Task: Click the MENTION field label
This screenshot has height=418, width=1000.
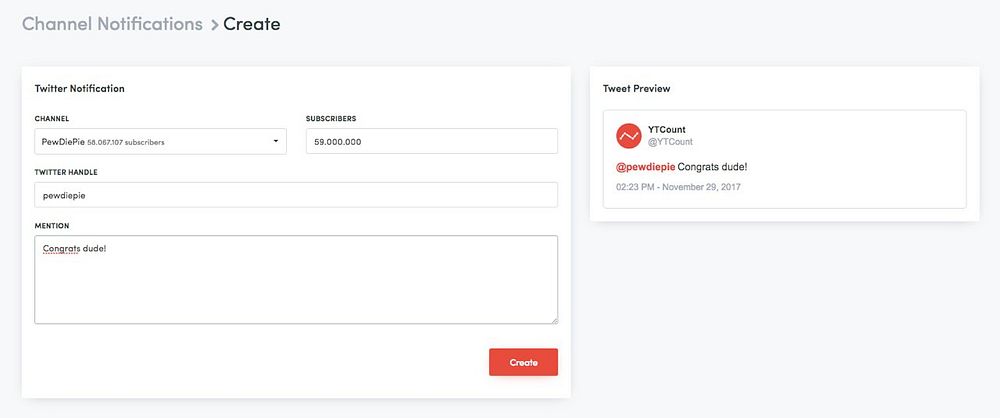Action: point(52,226)
